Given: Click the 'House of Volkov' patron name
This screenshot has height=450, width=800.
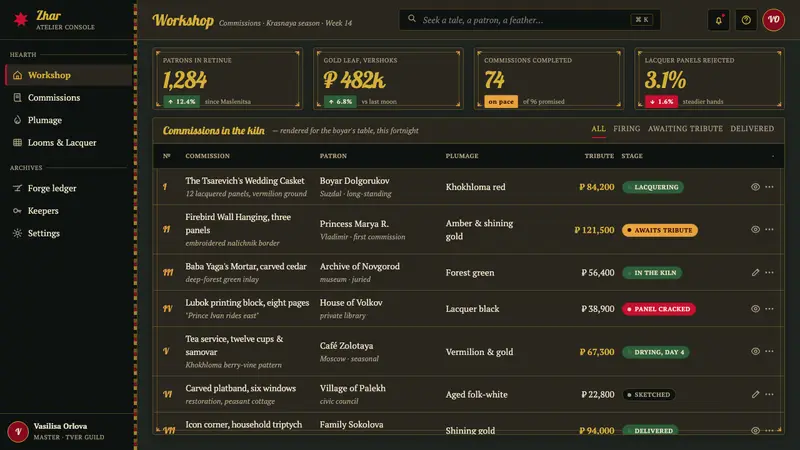Looking at the screenshot, I should pyautogui.click(x=351, y=303).
